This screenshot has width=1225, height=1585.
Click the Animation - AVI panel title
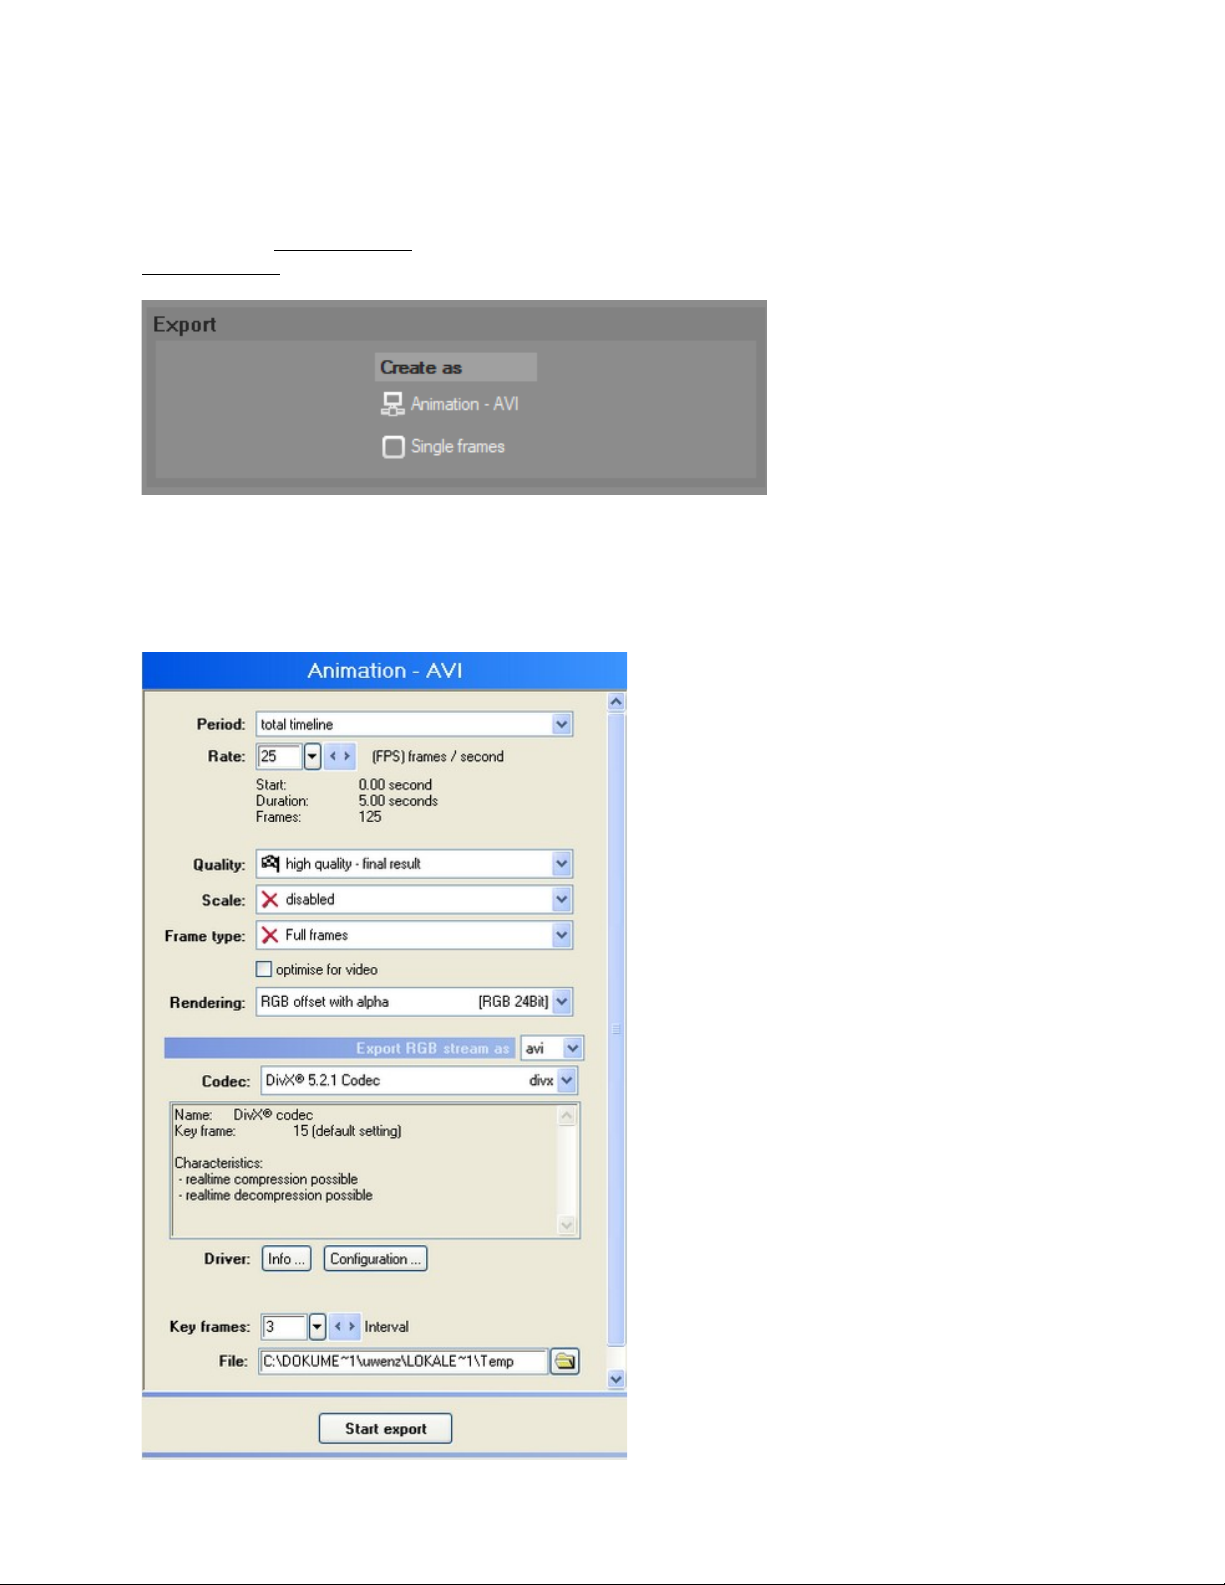[x=385, y=671]
